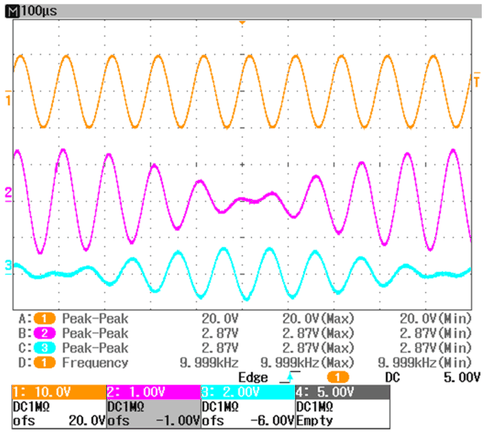
Task: Click the orange T trigger level marker
Action: pyautogui.click(x=477, y=79)
